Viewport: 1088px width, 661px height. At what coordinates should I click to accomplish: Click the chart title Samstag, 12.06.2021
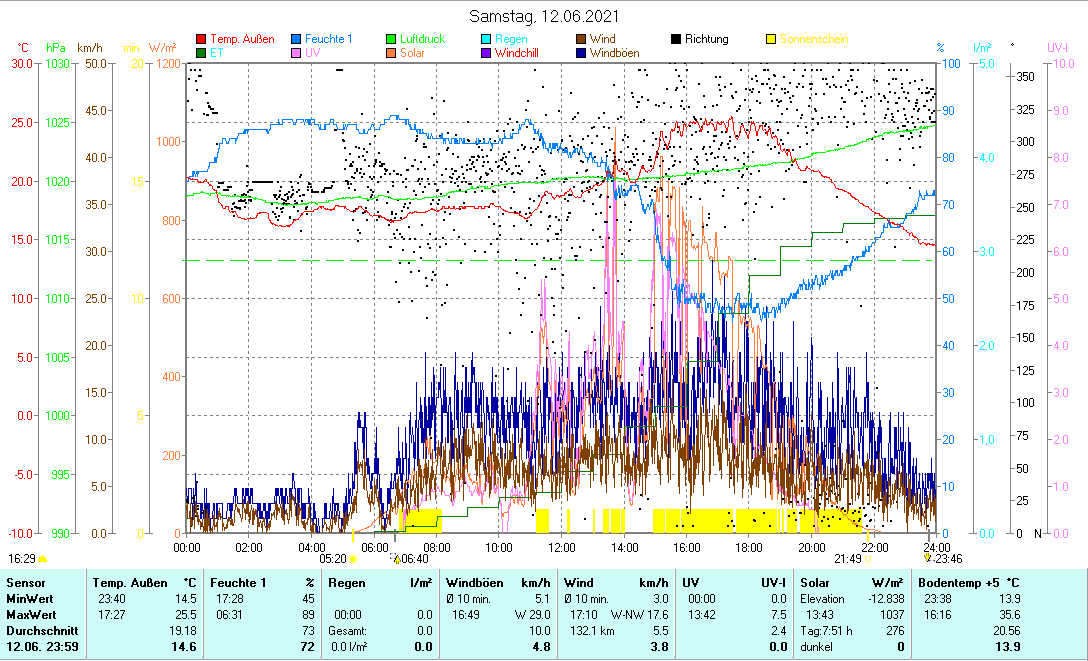tap(544, 16)
